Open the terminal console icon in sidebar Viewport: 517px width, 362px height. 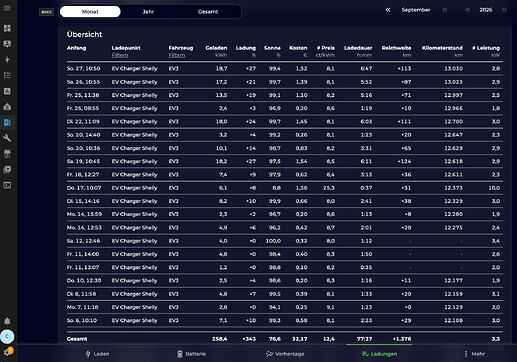click(7, 185)
